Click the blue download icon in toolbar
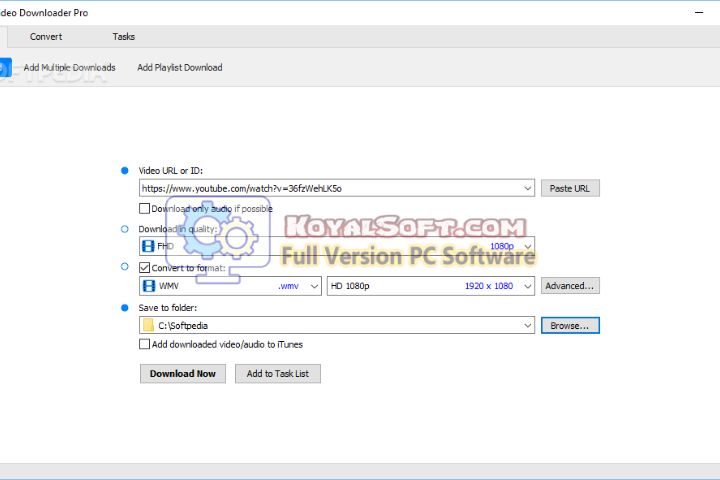The image size is (720, 480). (5, 68)
